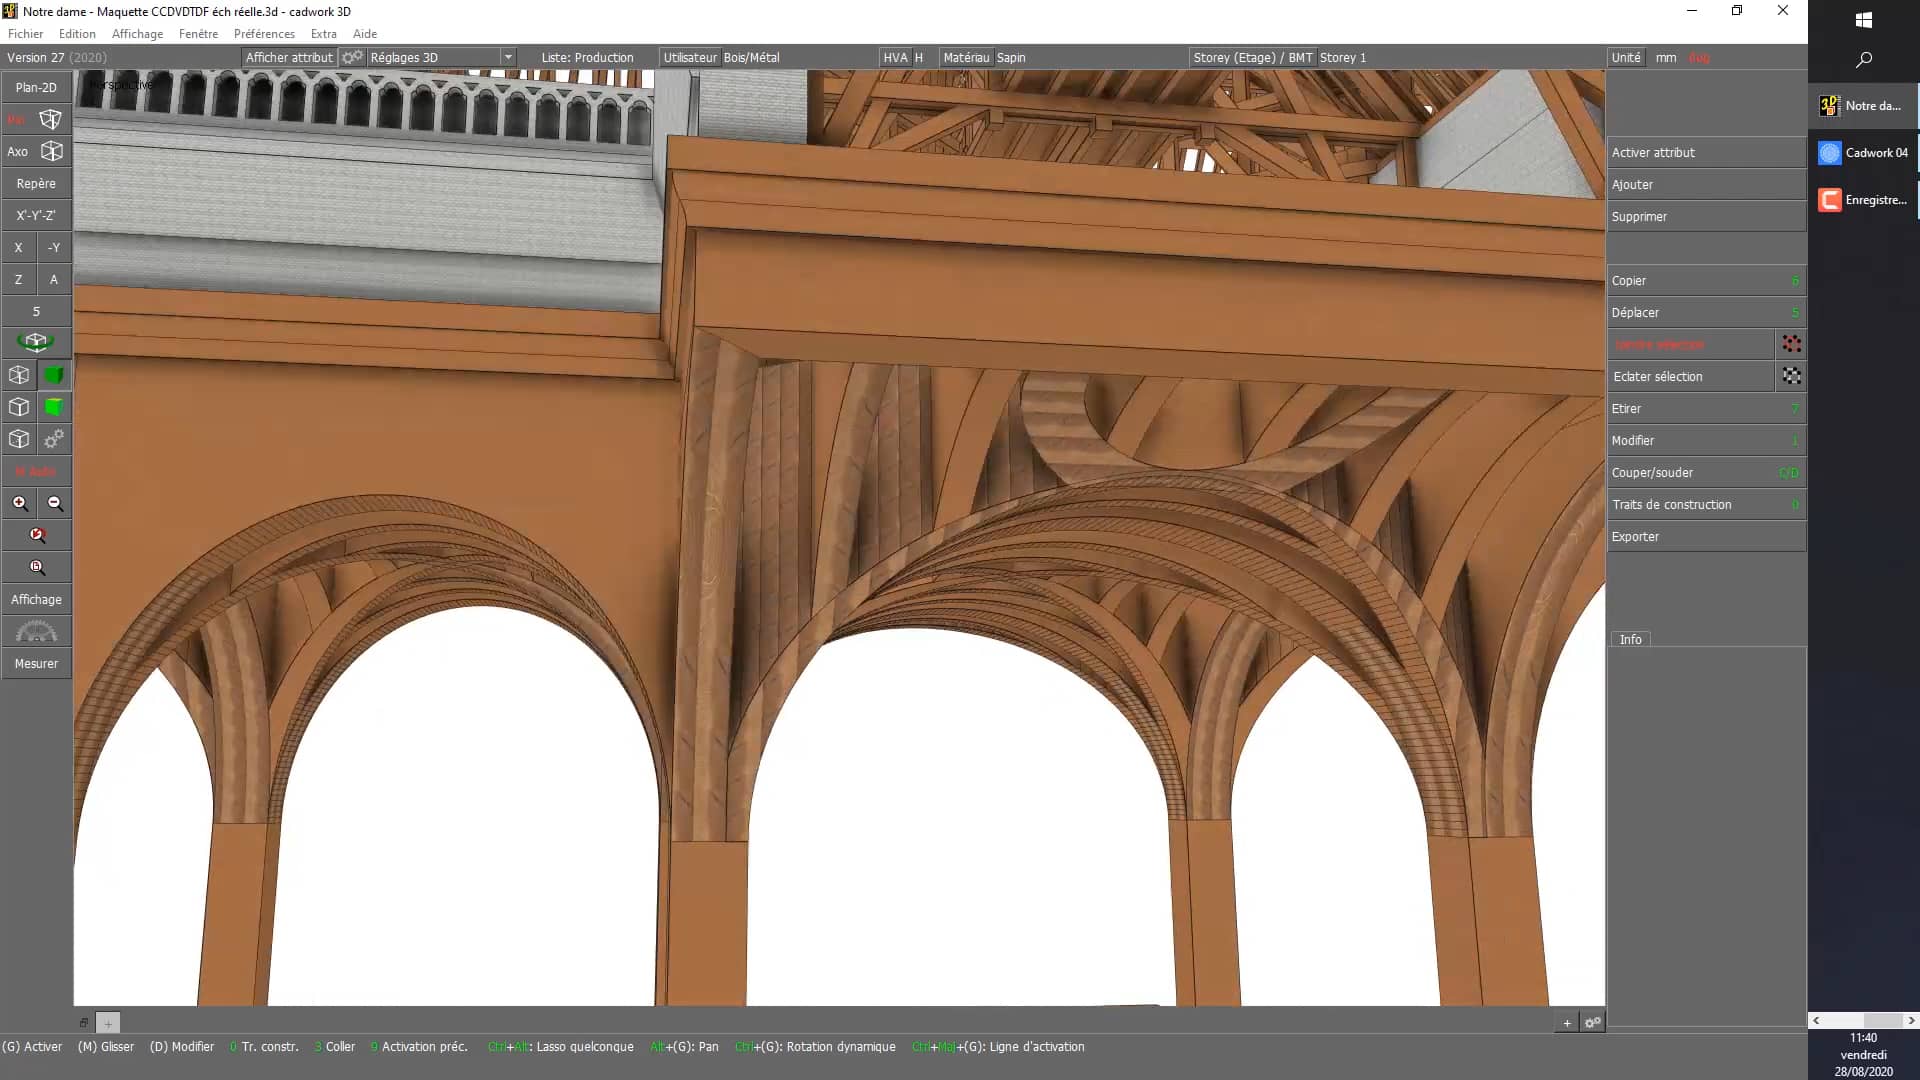Image resolution: width=1920 pixels, height=1080 pixels.
Task: Click the protractor angle icon
Action: click(36, 631)
